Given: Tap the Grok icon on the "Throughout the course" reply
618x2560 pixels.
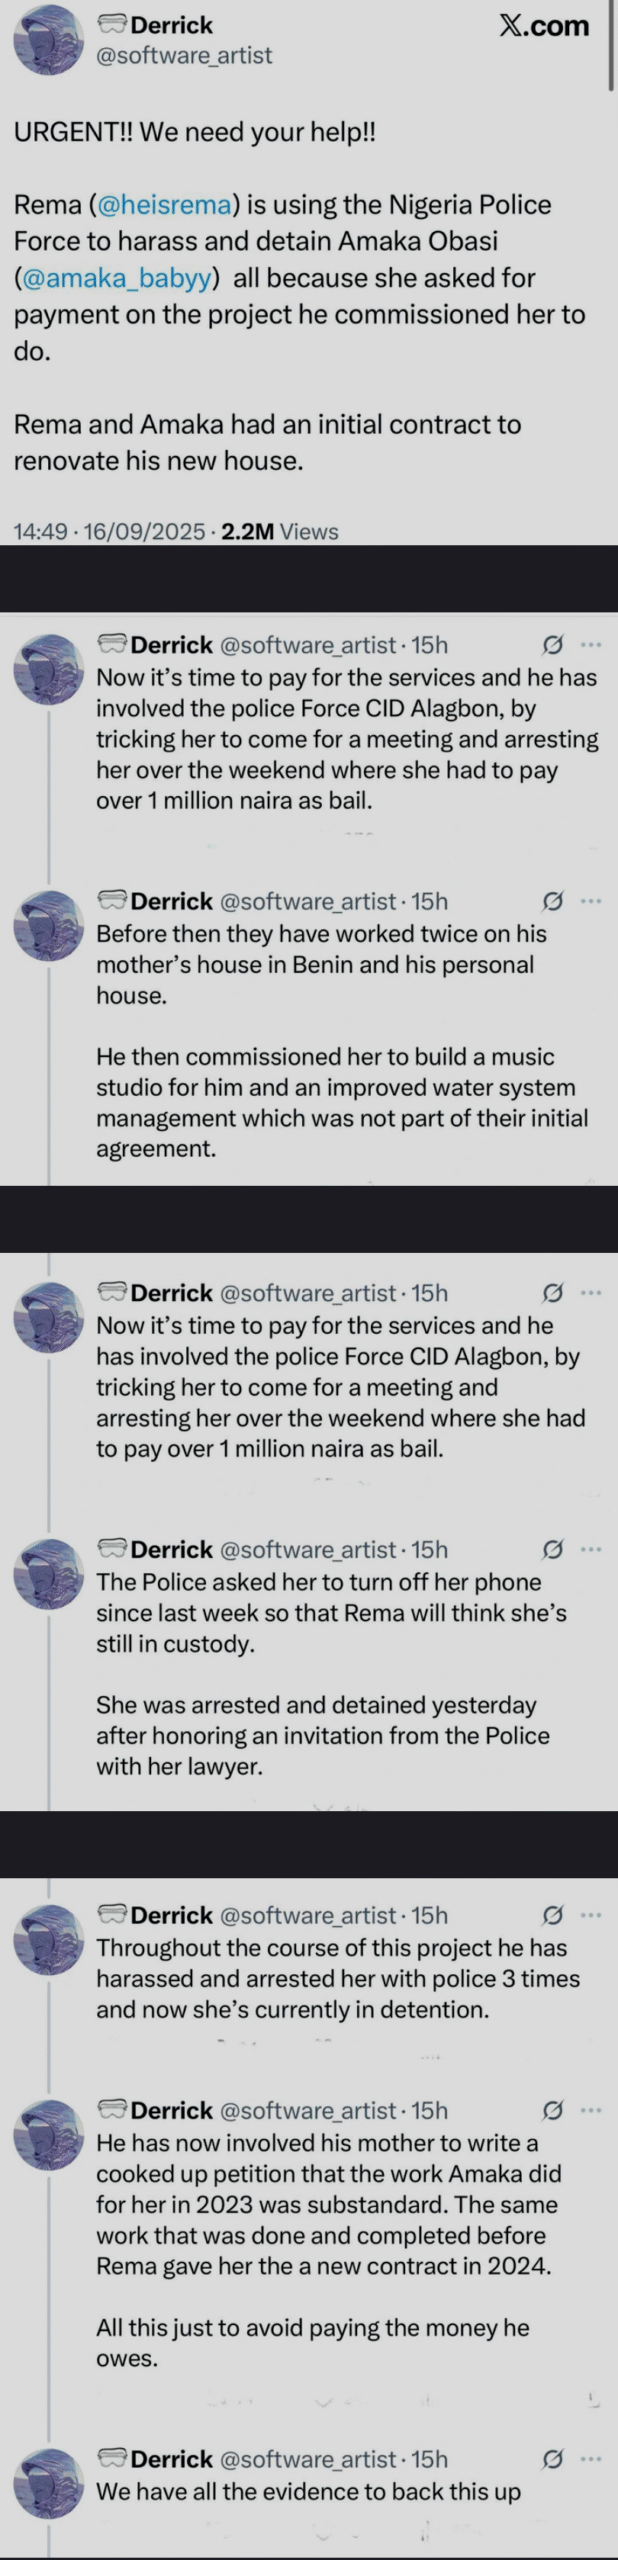Looking at the screenshot, I should pyautogui.click(x=551, y=1915).
